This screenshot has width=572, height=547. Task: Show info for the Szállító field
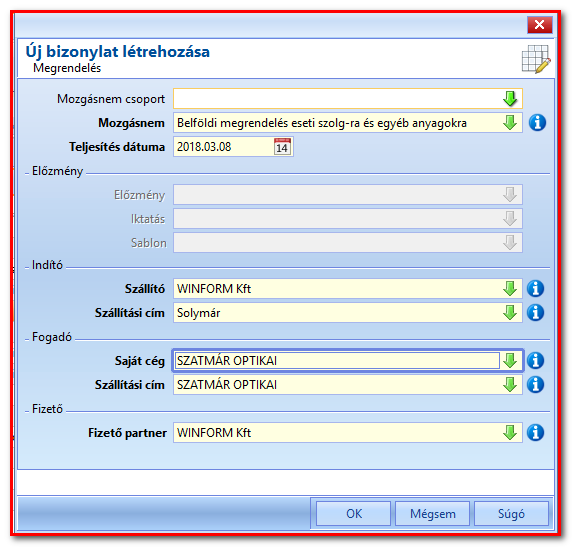click(x=536, y=289)
